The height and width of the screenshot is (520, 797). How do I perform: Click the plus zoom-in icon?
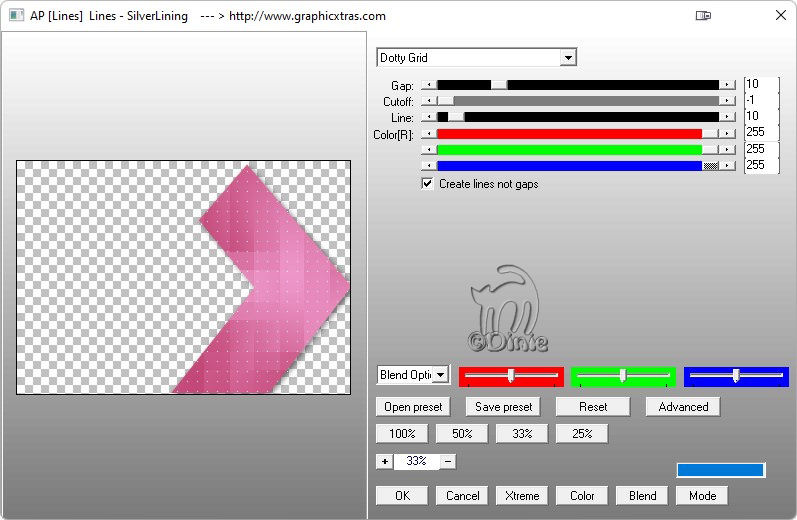coord(385,461)
